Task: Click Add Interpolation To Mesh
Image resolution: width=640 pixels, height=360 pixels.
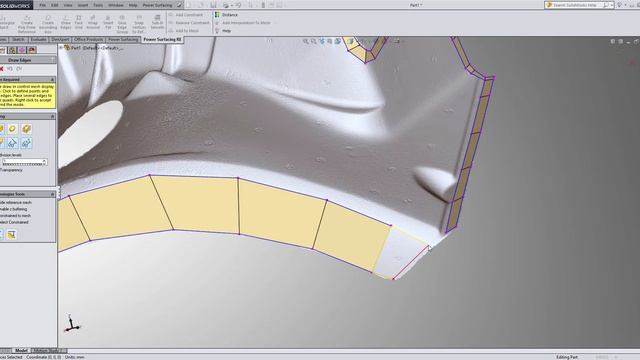Action: 242,23
